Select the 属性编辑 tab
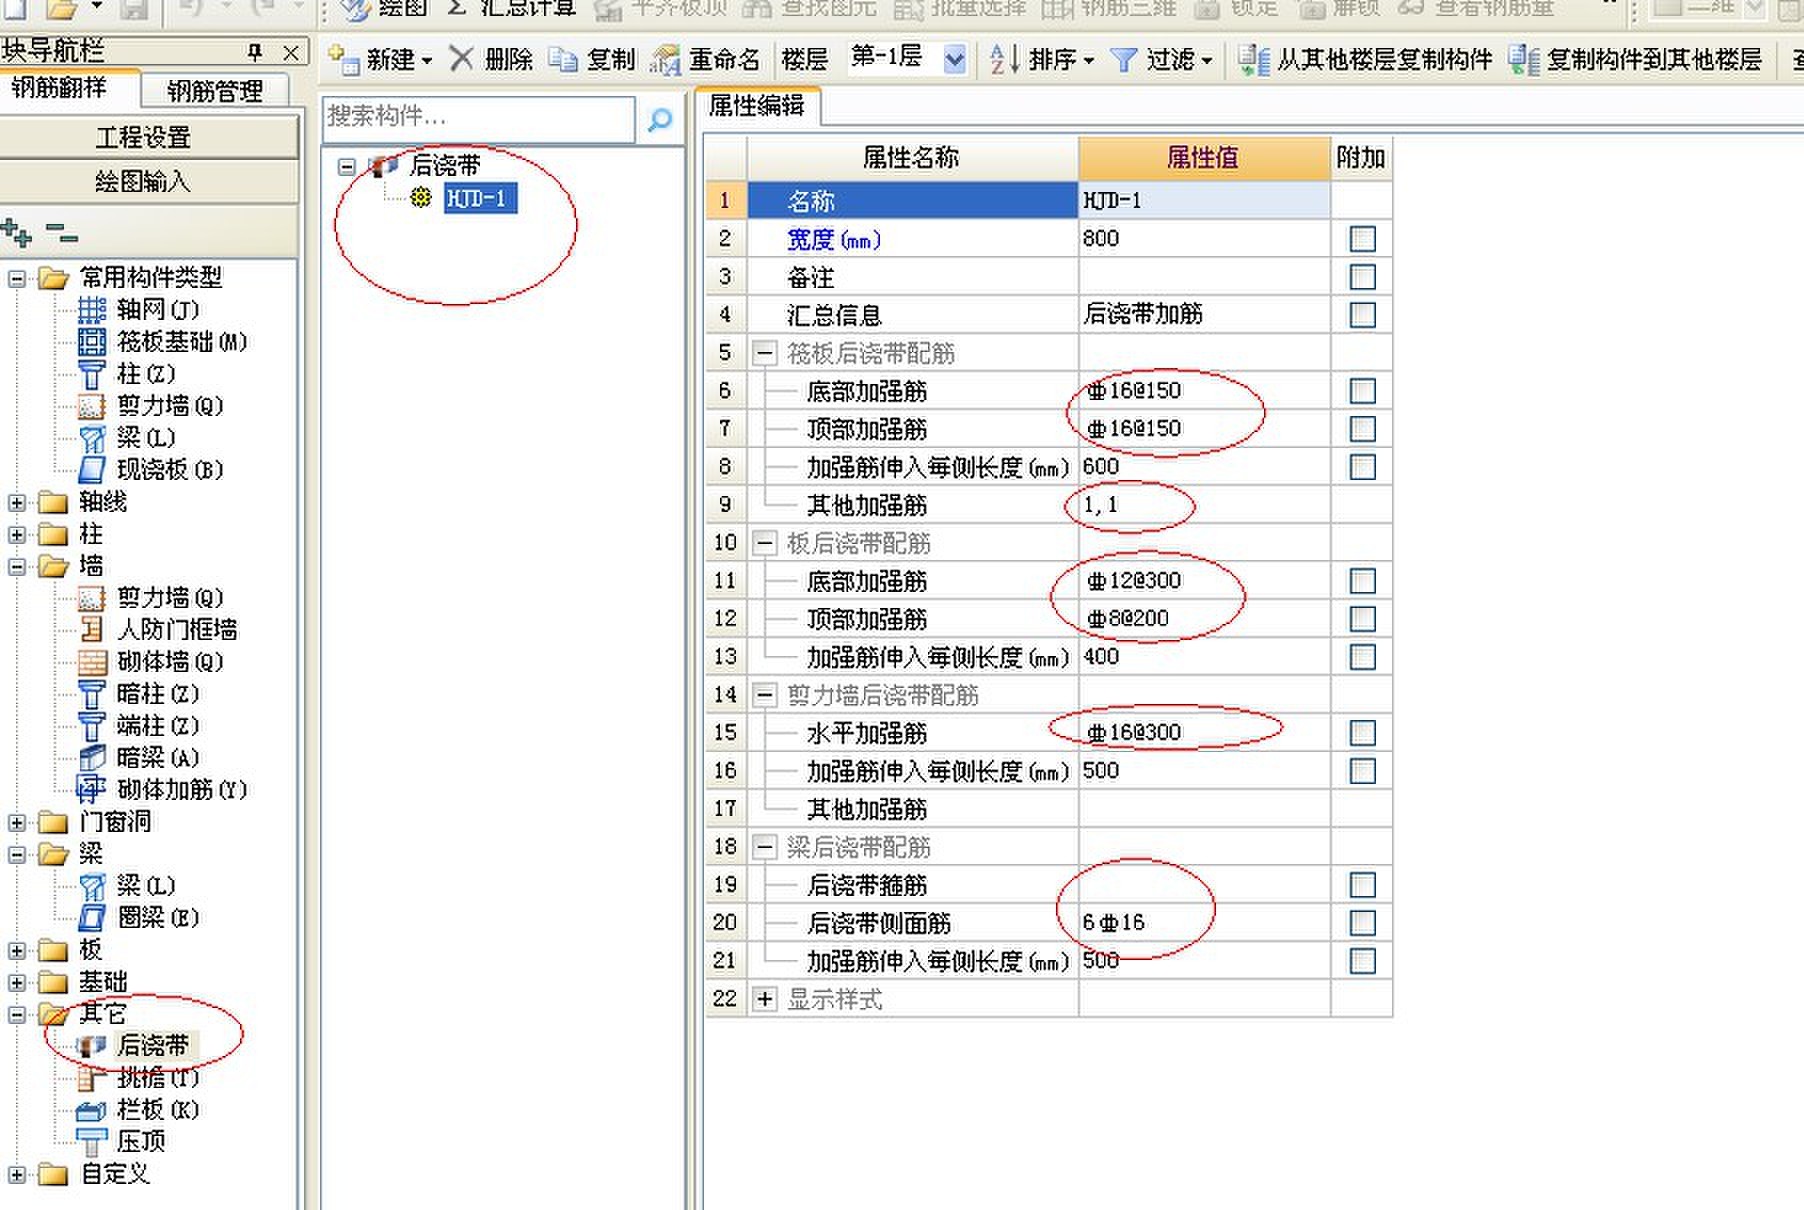Screen dimensions: 1804x1210 757,106
